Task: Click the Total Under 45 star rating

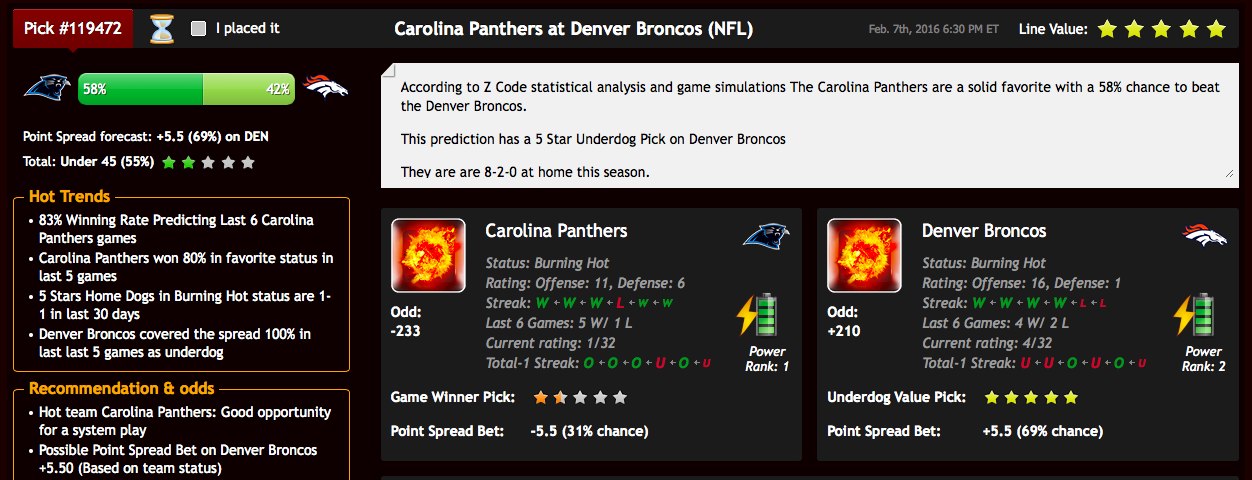Action: tap(208, 162)
